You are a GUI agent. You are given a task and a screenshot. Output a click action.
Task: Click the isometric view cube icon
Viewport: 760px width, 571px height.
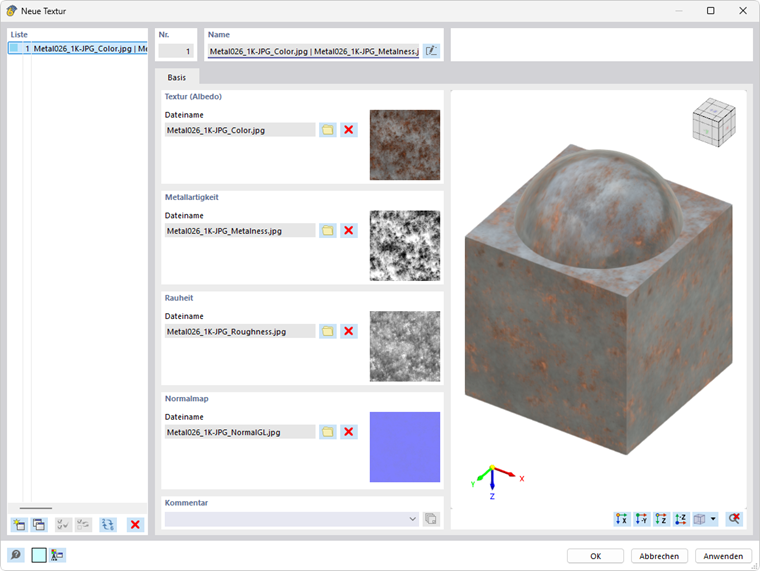[x=699, y=519]
